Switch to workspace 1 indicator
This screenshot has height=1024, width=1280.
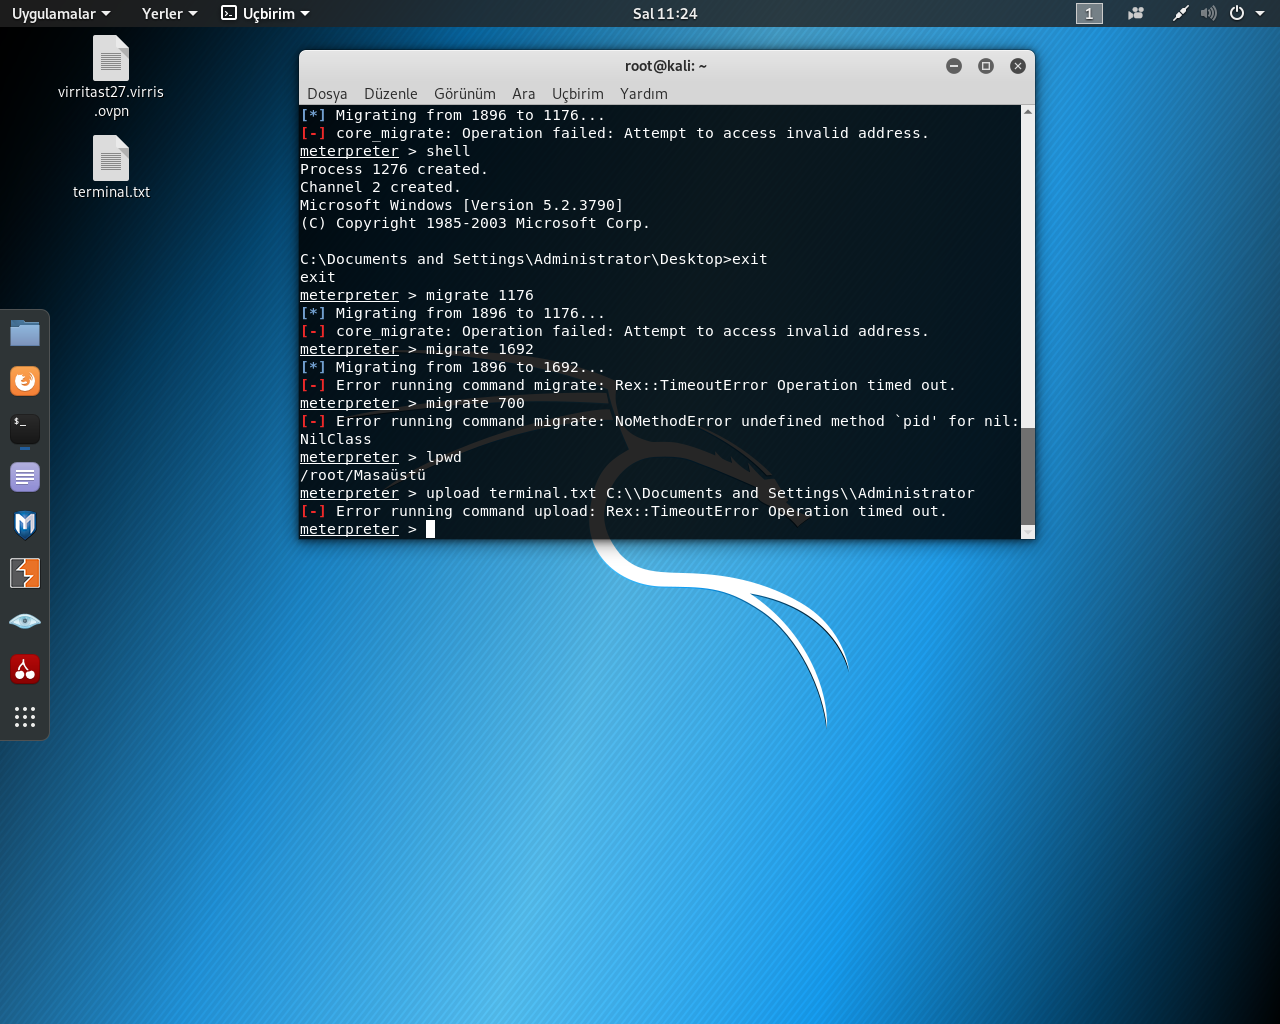point(1089,13)
